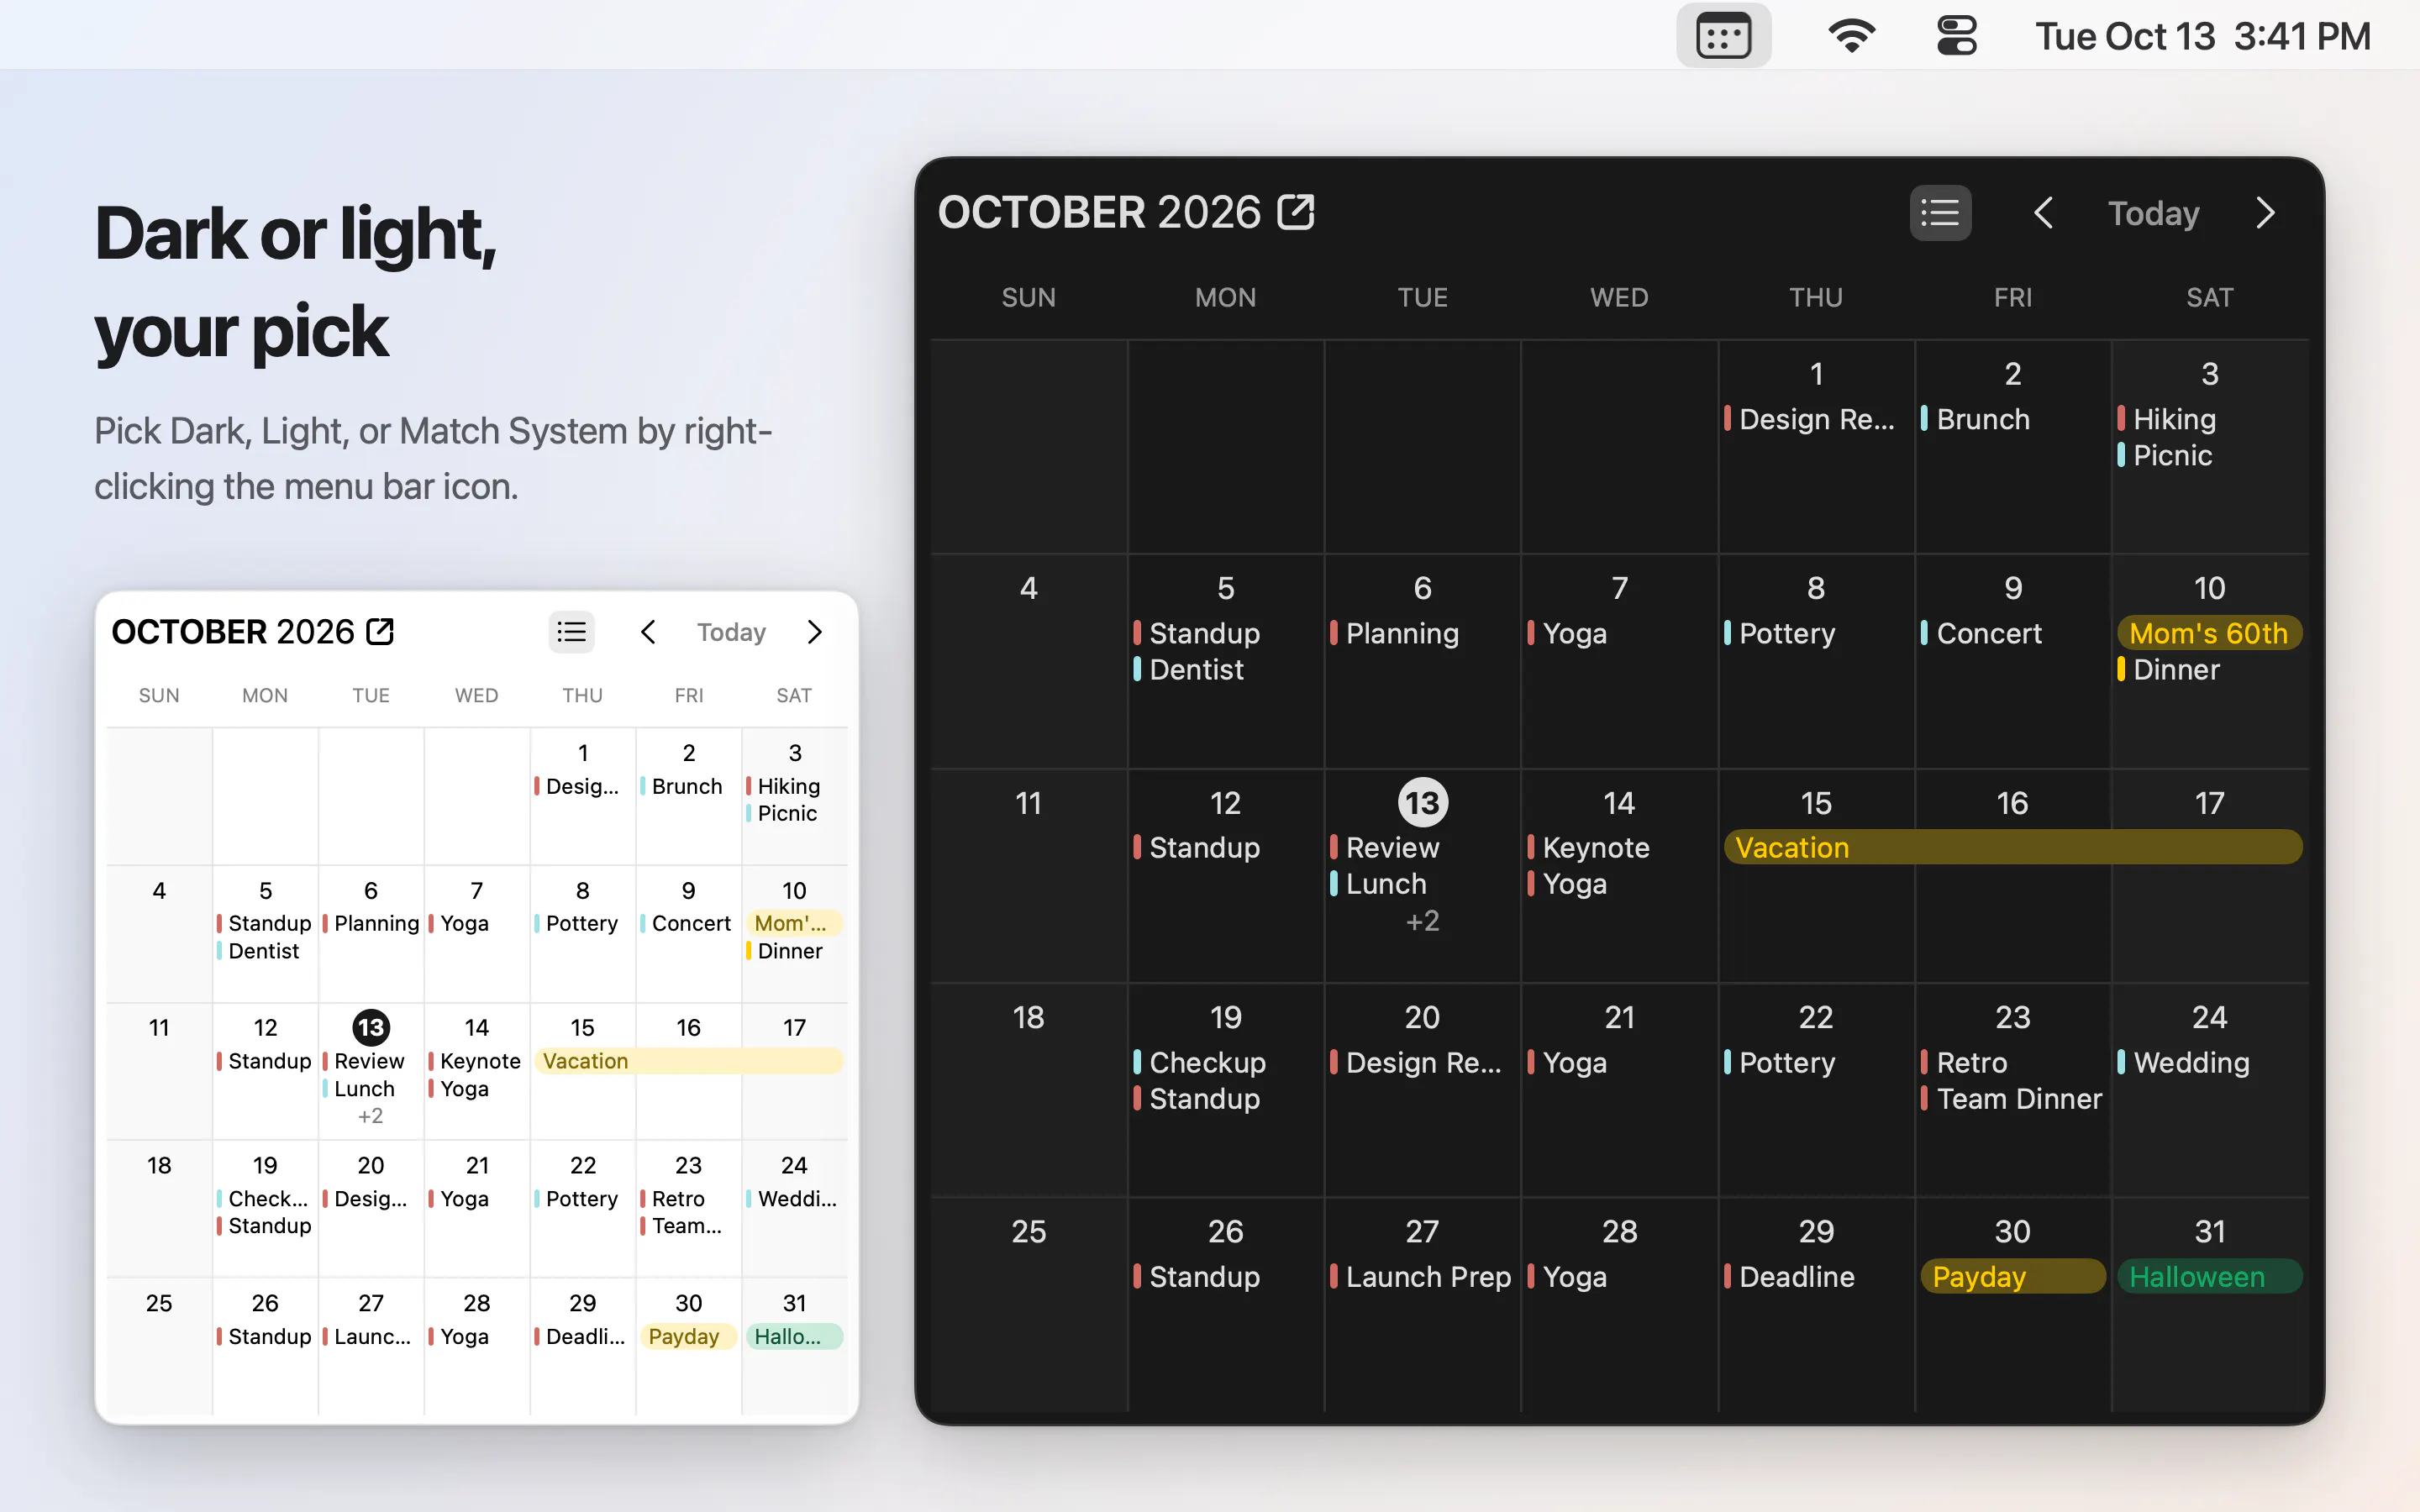Select Checkup event in dark calendar
Image resolution: width=2420 pixels, height=1512 pixels.
(1200, 1063)
